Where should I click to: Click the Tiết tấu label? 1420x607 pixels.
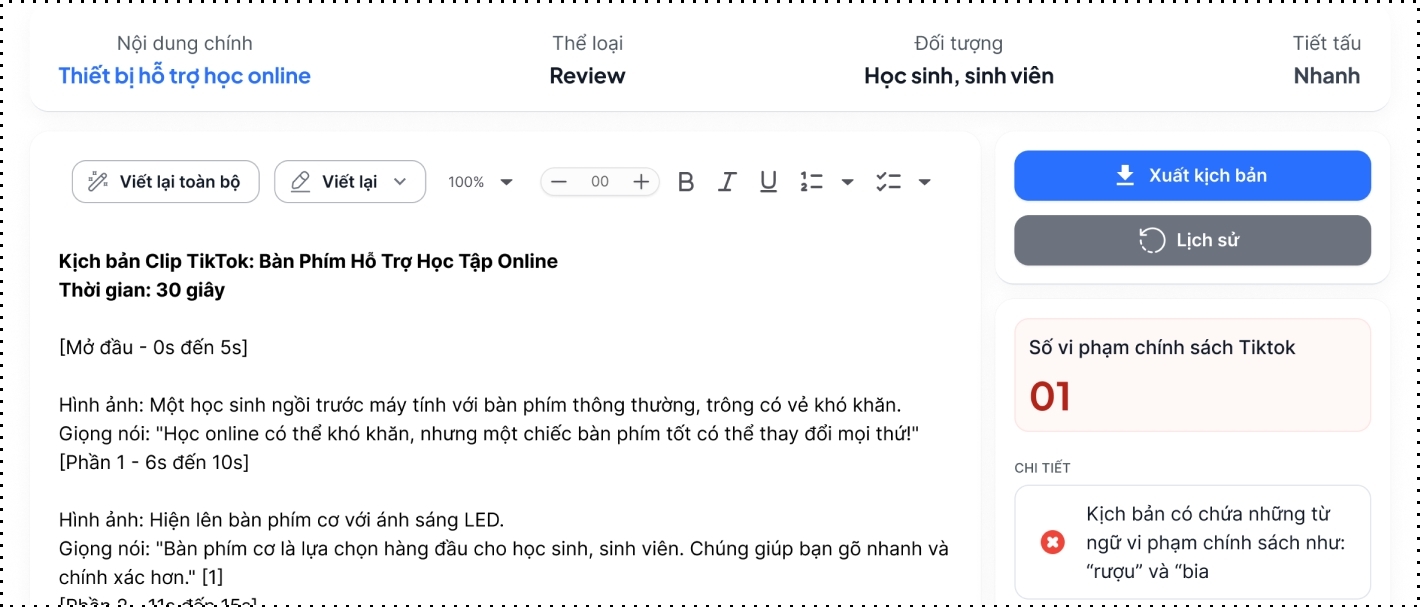(1326, 43)
